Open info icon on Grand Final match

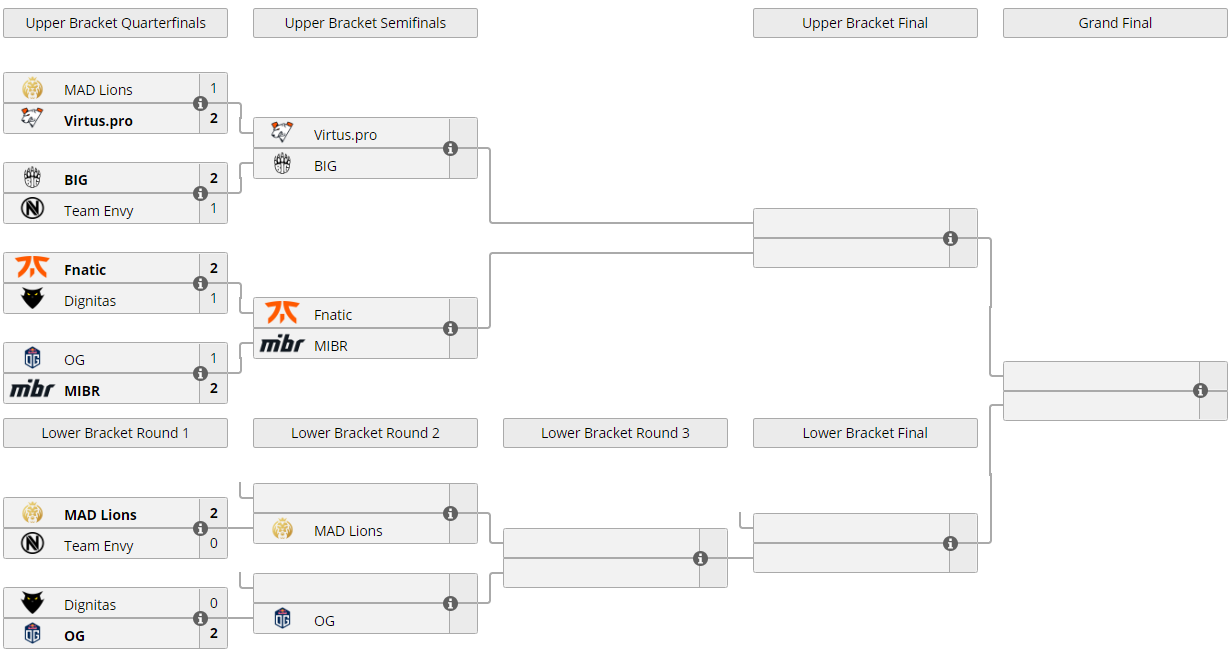click(1200, 391)
